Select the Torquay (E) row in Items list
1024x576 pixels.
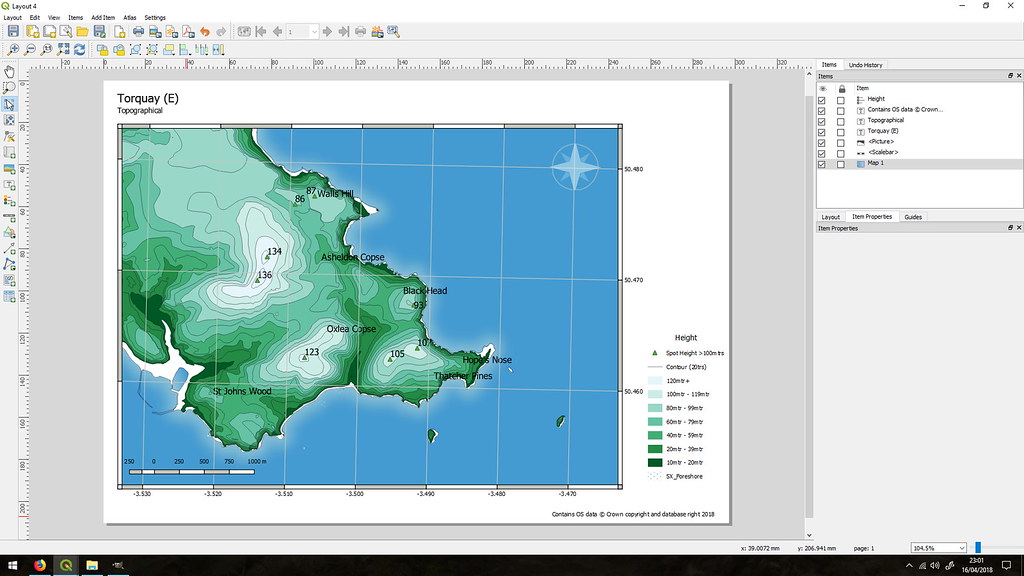click(920, 131)
